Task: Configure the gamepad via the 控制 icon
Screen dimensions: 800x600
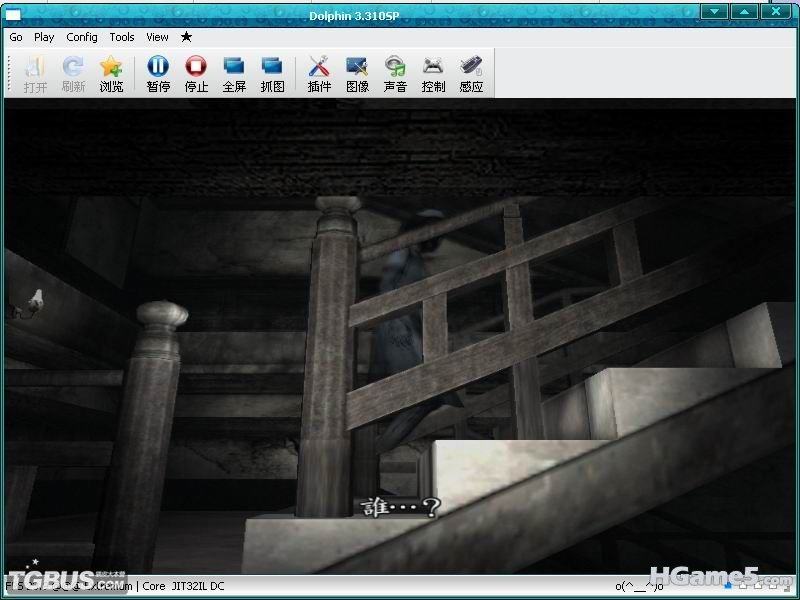Action: [433, 73]
